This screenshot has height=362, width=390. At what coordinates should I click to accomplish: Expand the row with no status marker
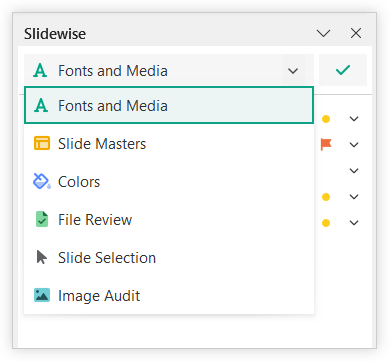pyautogui.click(x=354, y=171)
